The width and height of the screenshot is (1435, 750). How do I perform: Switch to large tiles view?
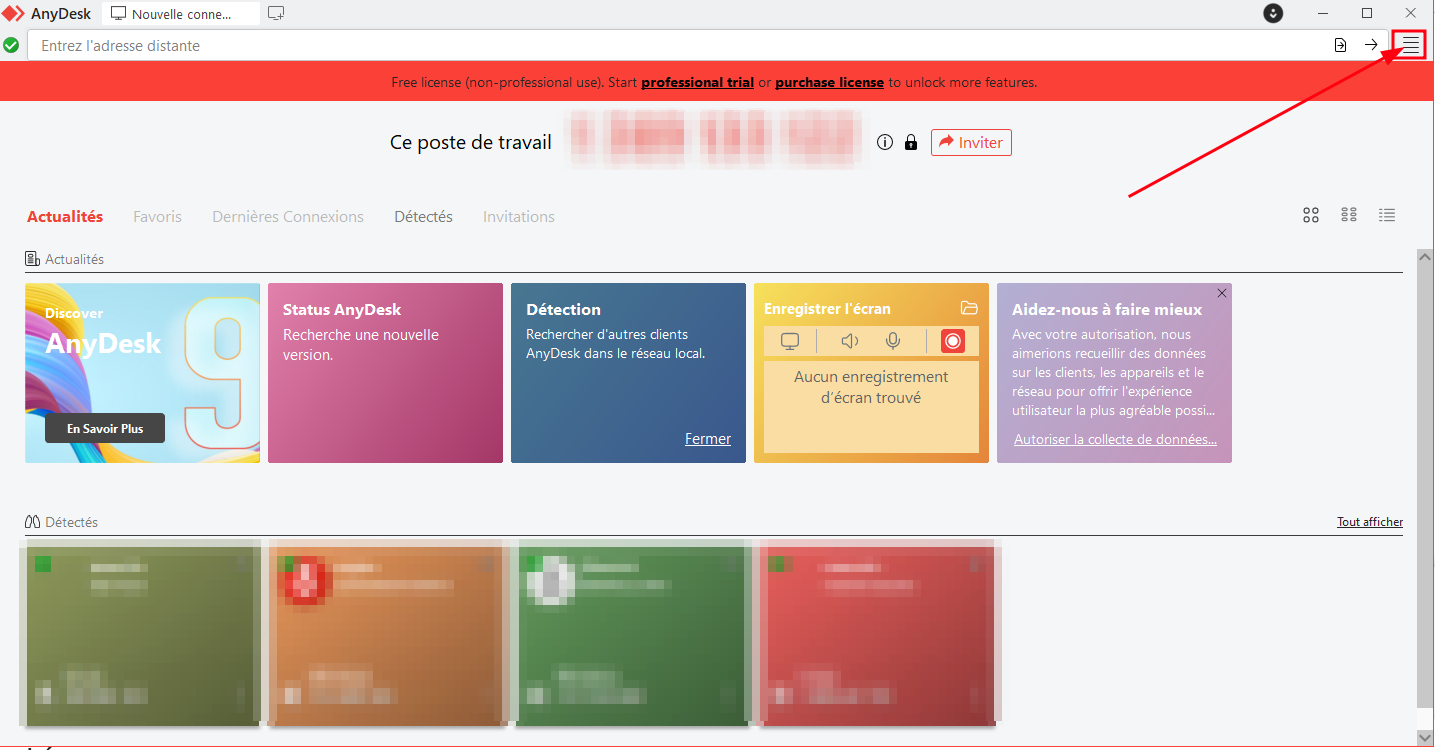tap(1311, 215)
